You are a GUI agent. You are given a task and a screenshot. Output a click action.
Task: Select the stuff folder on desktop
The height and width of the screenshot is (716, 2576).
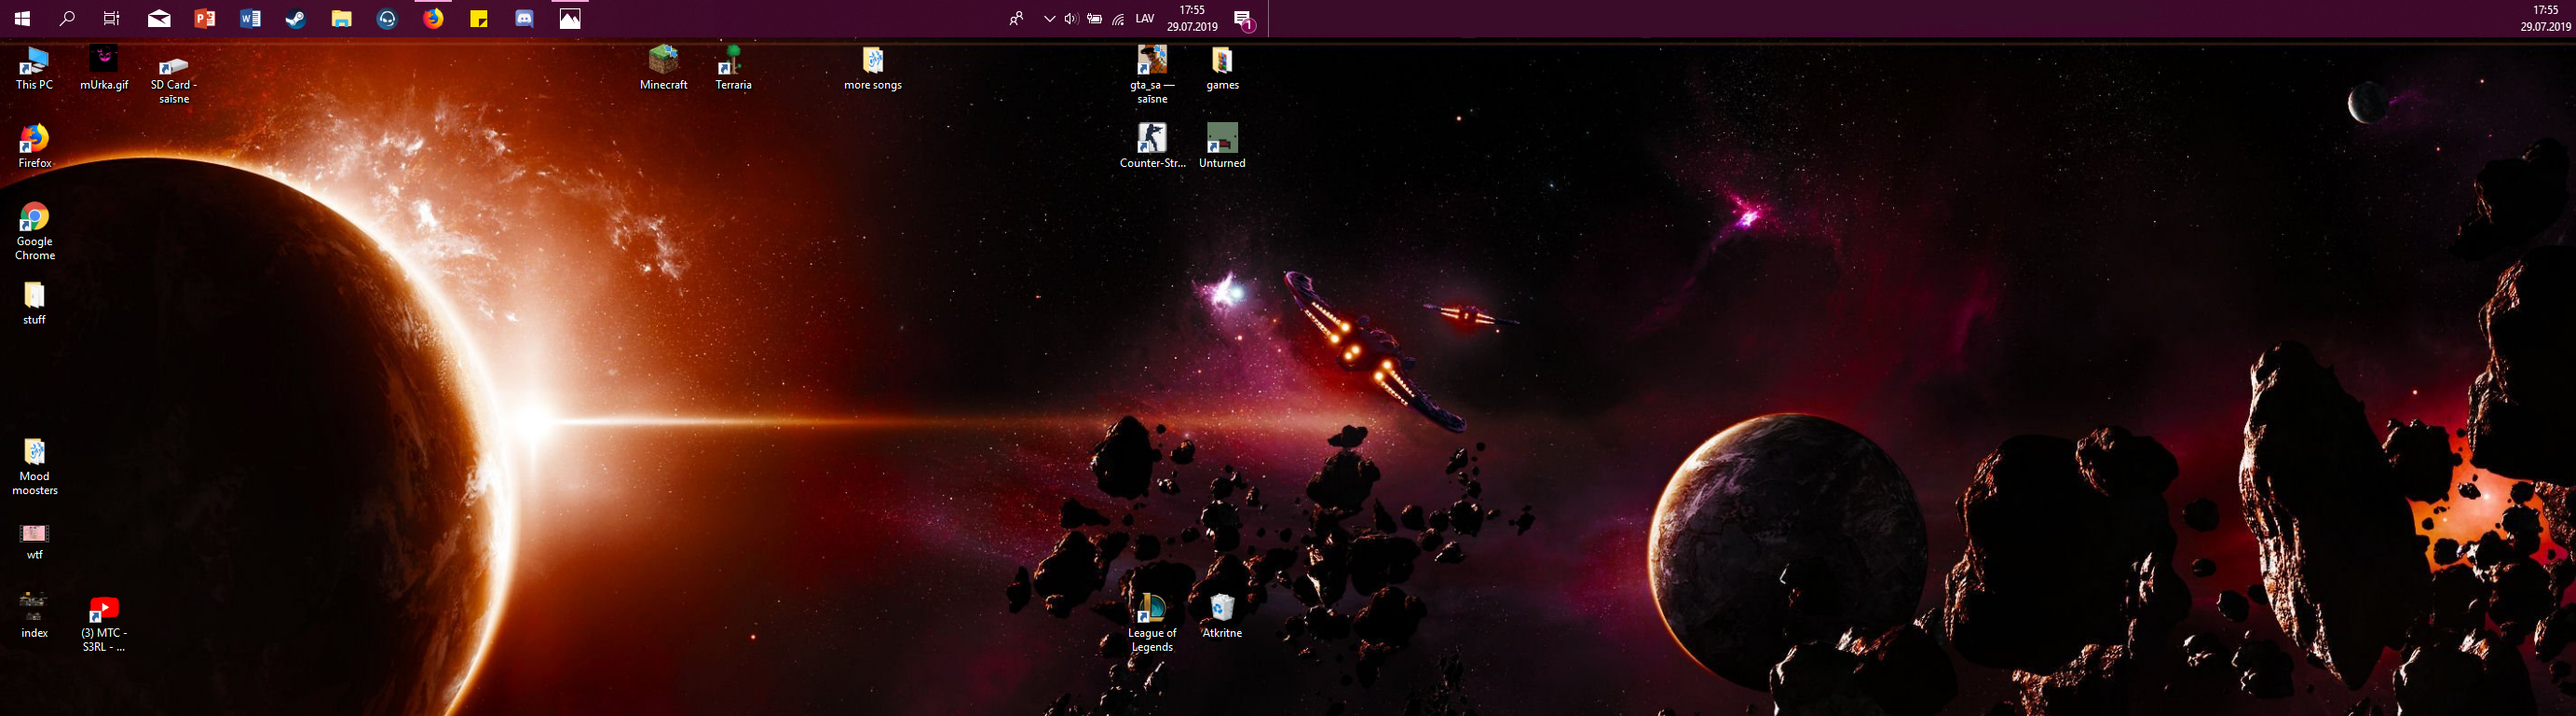point(34,303)
